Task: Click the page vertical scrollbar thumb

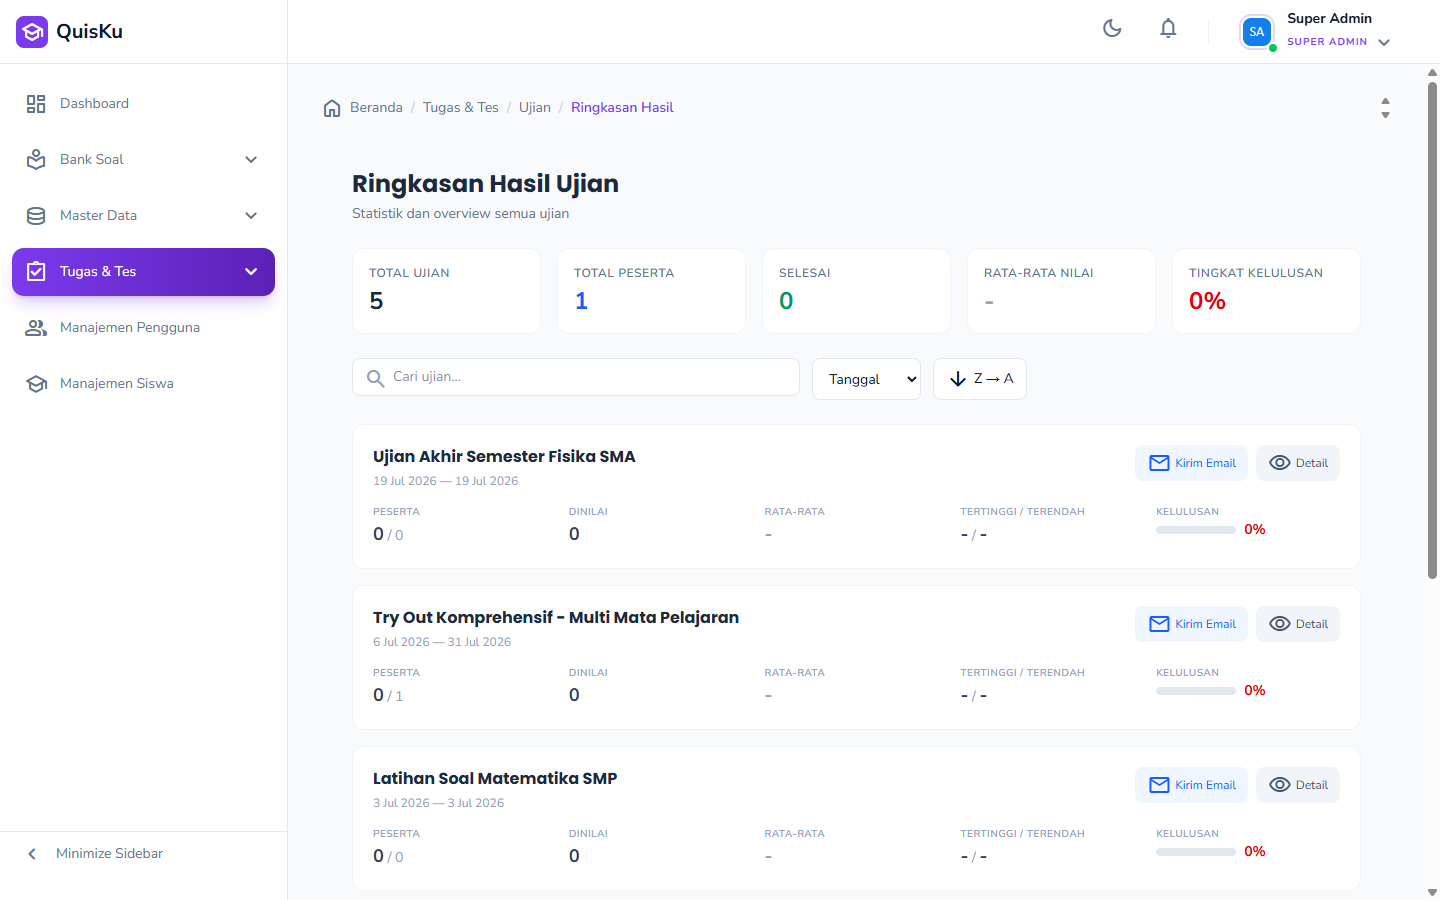Action: point(1432,330)
